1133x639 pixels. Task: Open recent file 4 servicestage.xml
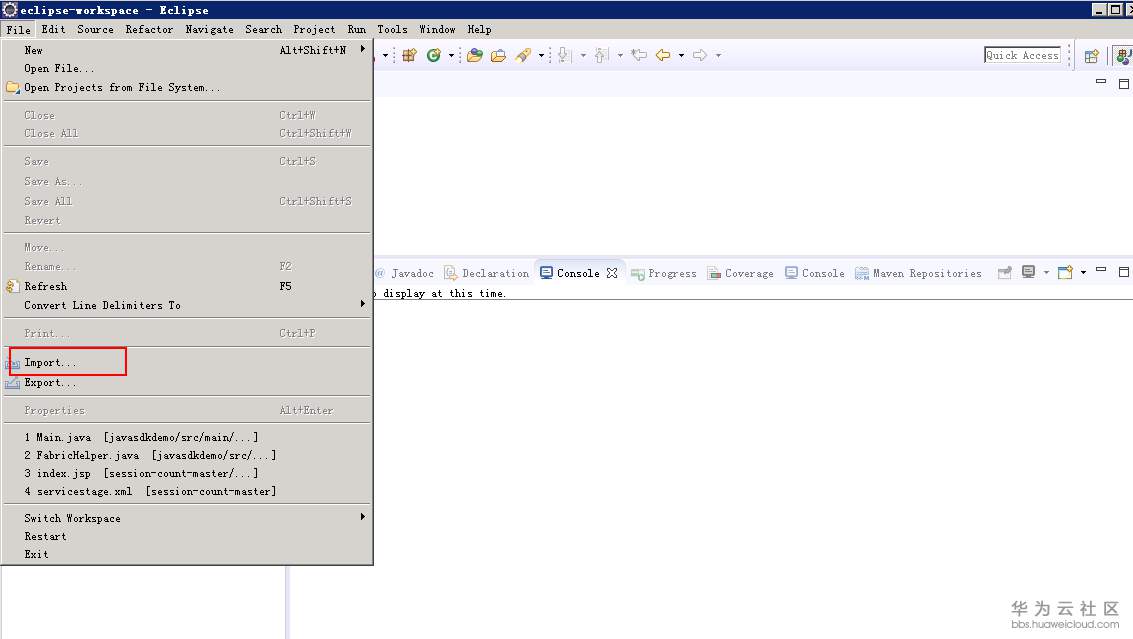click(x=187, y=492)
